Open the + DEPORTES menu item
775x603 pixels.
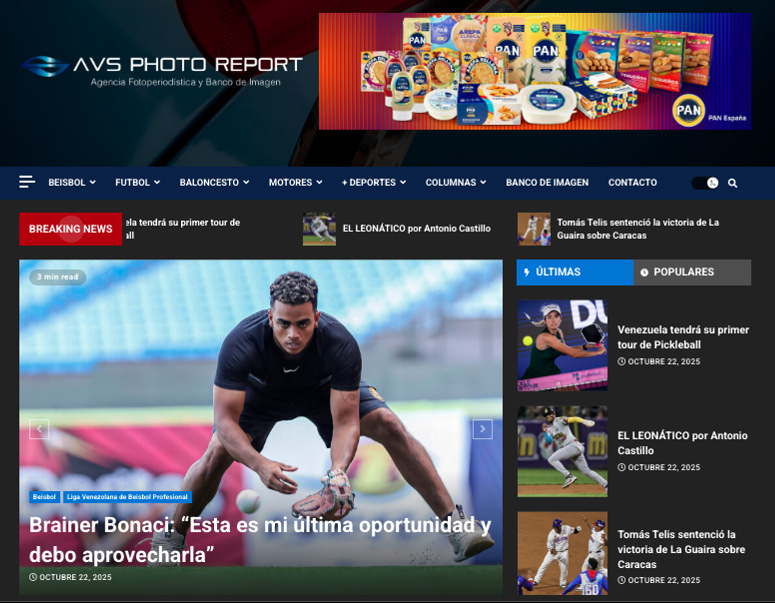(x=369, y=182)
